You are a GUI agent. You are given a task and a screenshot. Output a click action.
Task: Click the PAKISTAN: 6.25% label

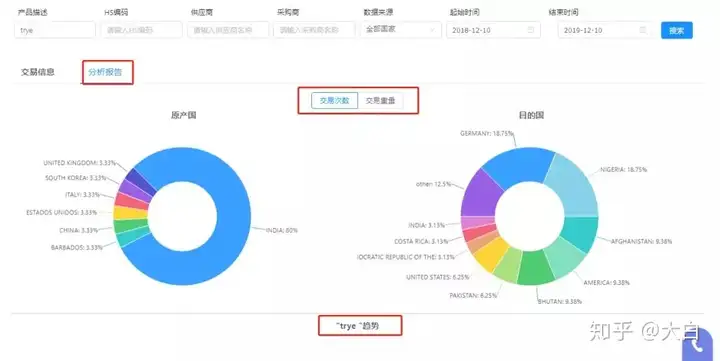tap(473, 295)
